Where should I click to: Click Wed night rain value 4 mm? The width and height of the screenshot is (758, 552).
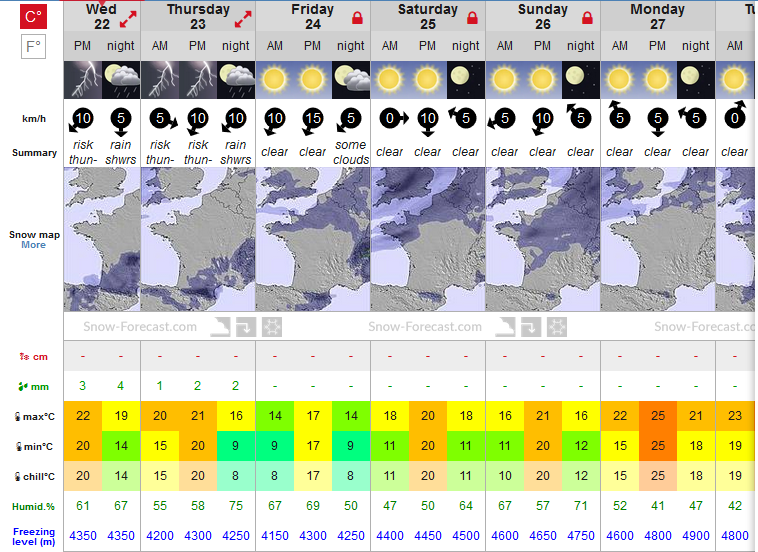pos(121,386)
